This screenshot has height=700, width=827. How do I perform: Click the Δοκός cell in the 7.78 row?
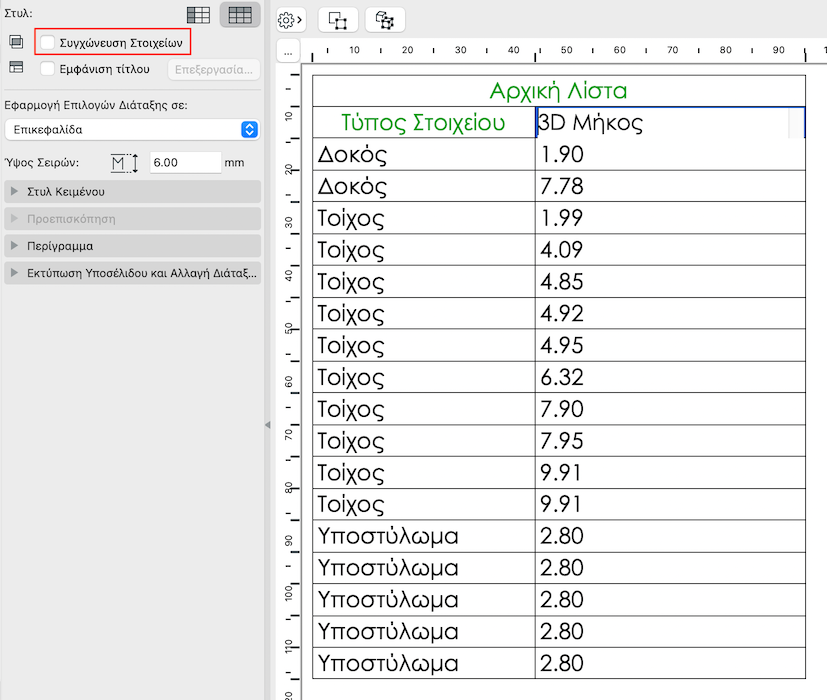pyautogui.click(x=424, y=186)
